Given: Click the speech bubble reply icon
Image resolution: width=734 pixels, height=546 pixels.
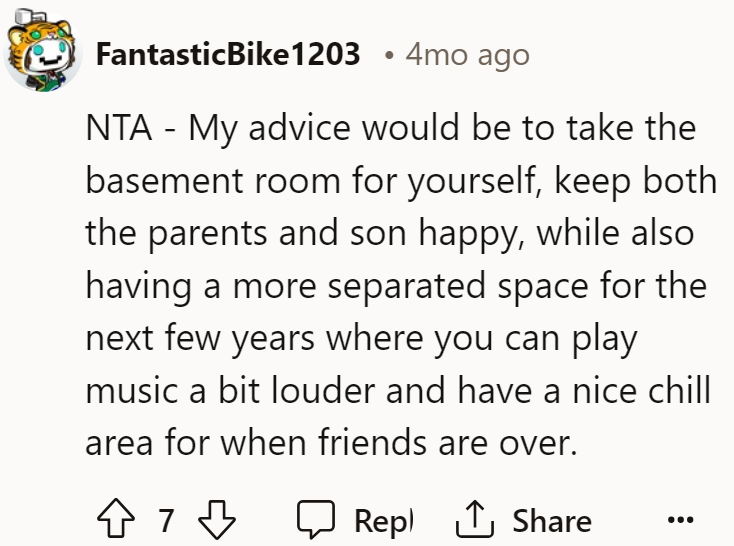Looking at the screenshot, I should pyautogui.click(x=316, y=518).
